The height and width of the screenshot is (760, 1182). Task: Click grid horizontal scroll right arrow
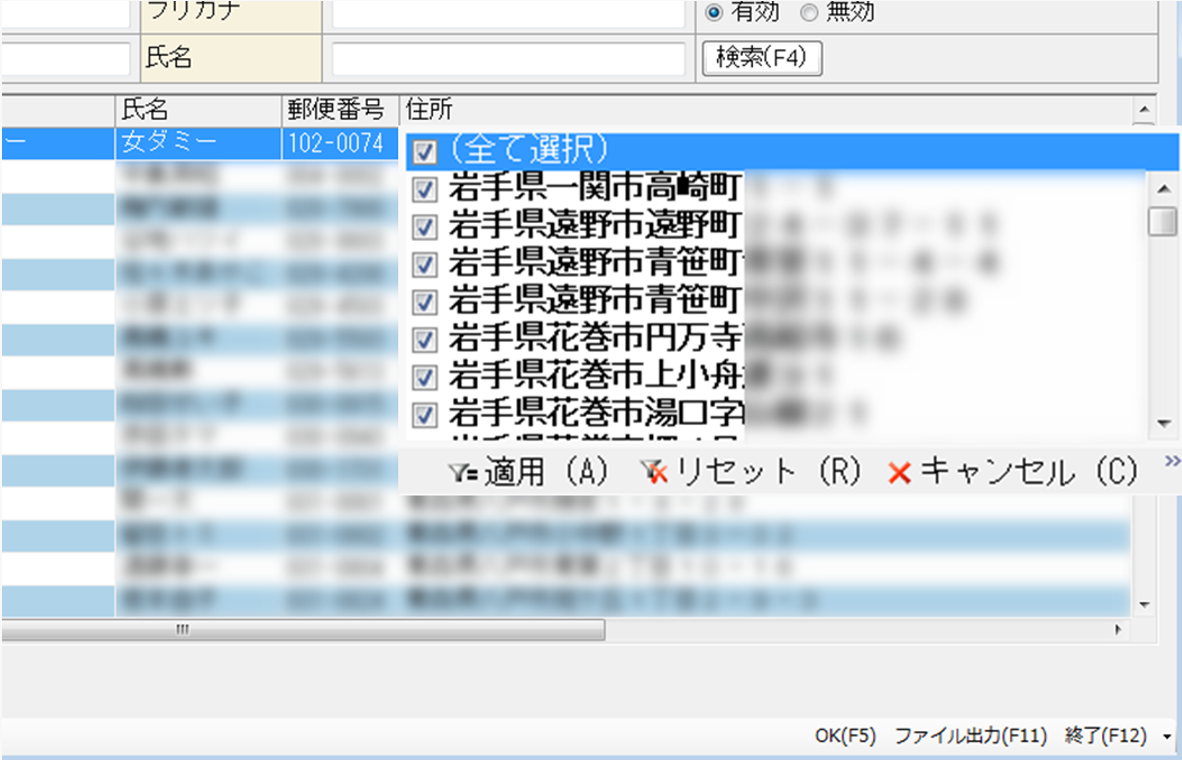click(x=1118, y=629)
